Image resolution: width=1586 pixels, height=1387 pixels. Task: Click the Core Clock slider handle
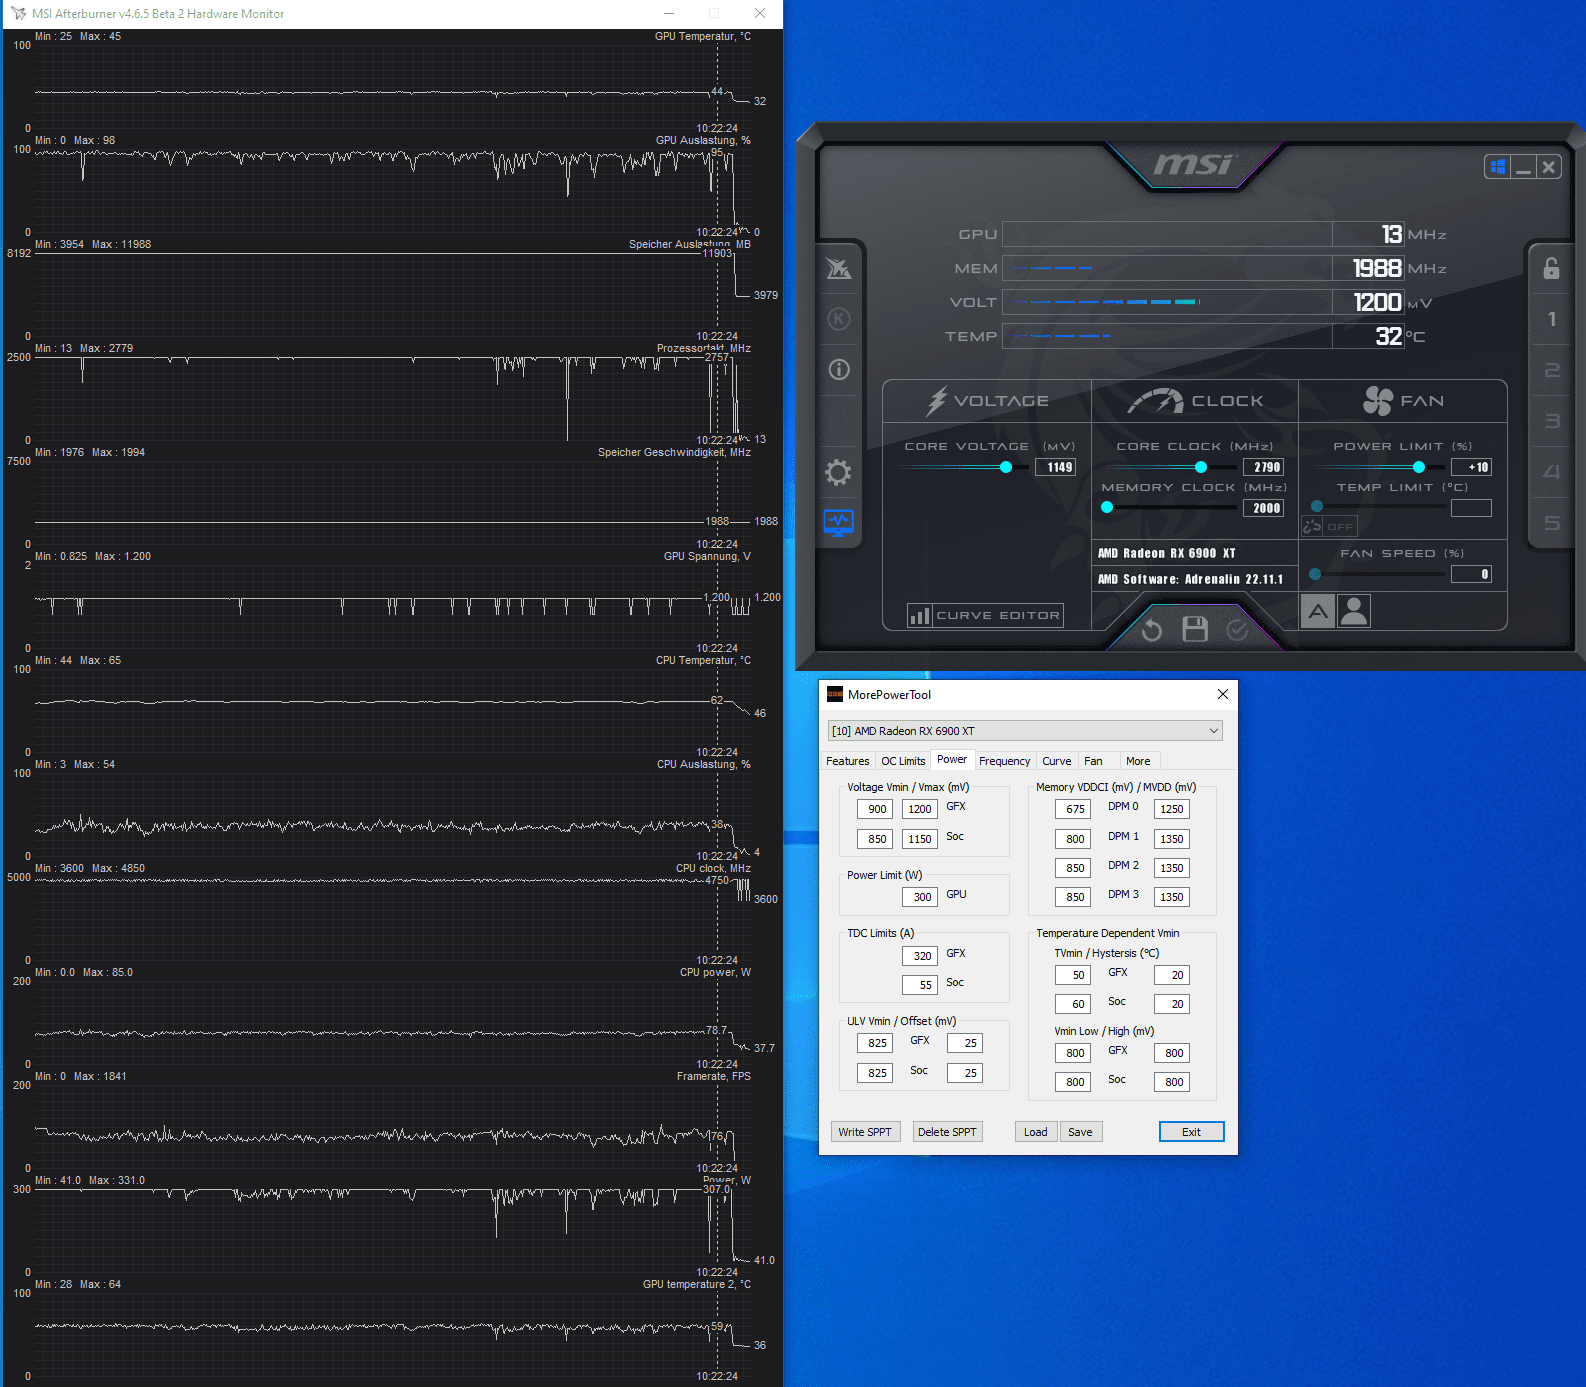coord(1201,467)
